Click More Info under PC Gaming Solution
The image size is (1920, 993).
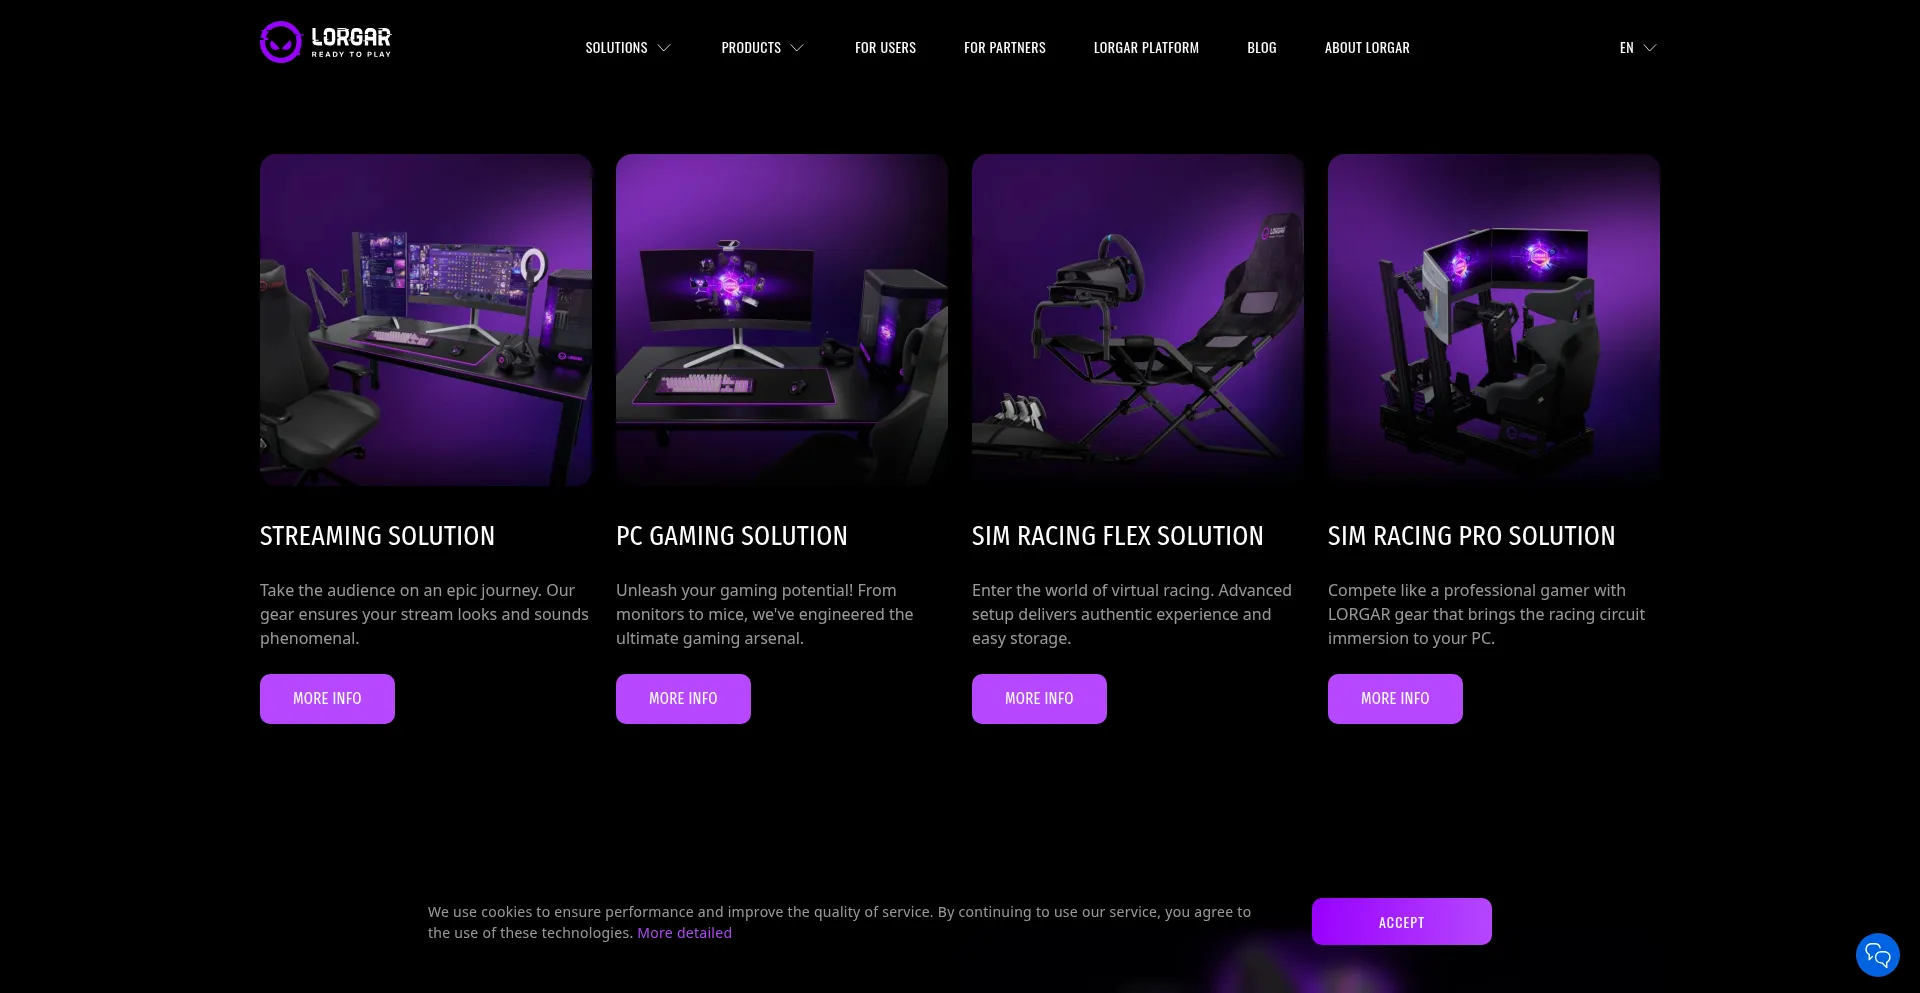(683, 699)
